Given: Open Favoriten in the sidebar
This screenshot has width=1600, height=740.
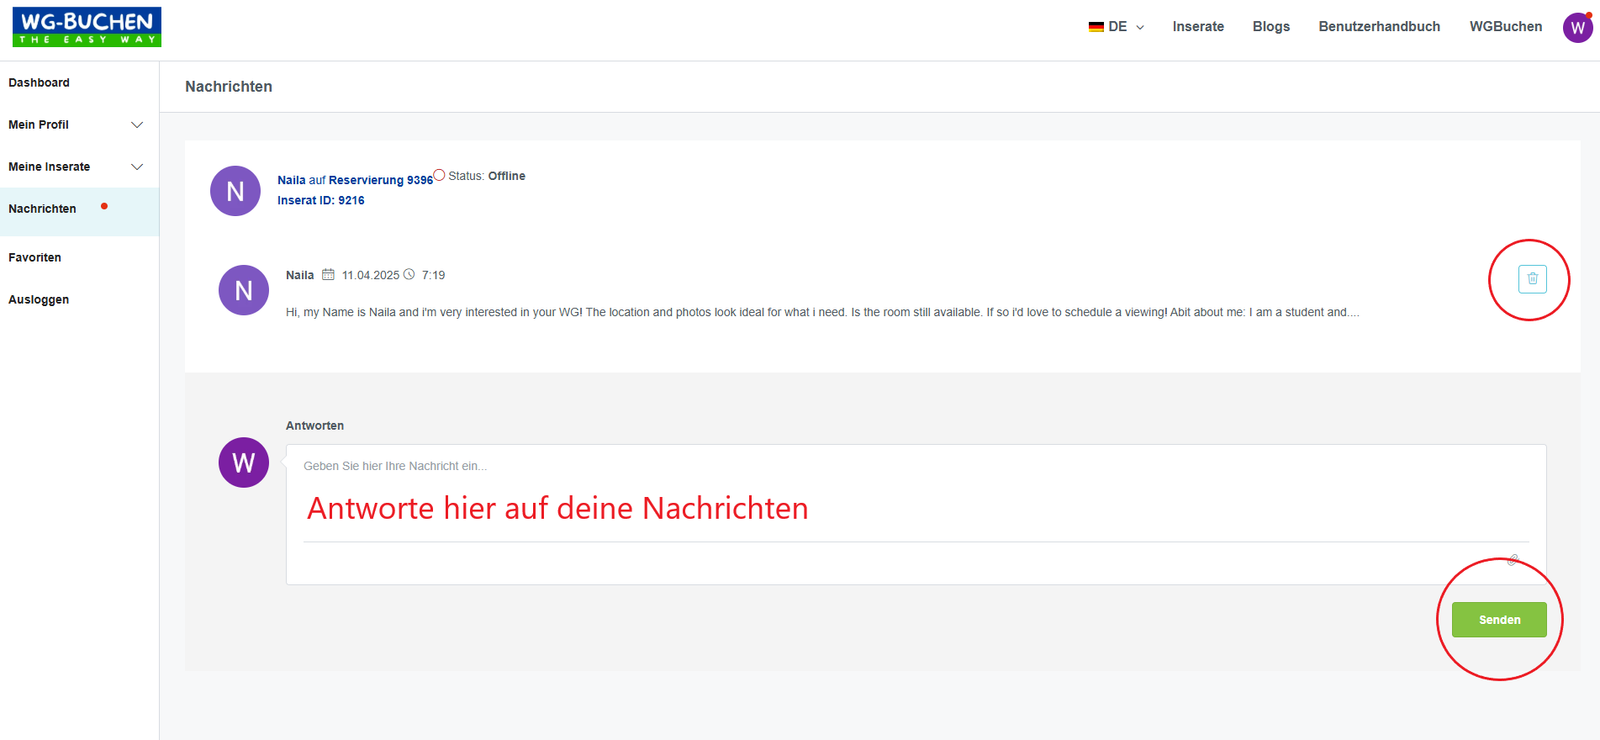Looking at the screenshot, I should point(35,258).
